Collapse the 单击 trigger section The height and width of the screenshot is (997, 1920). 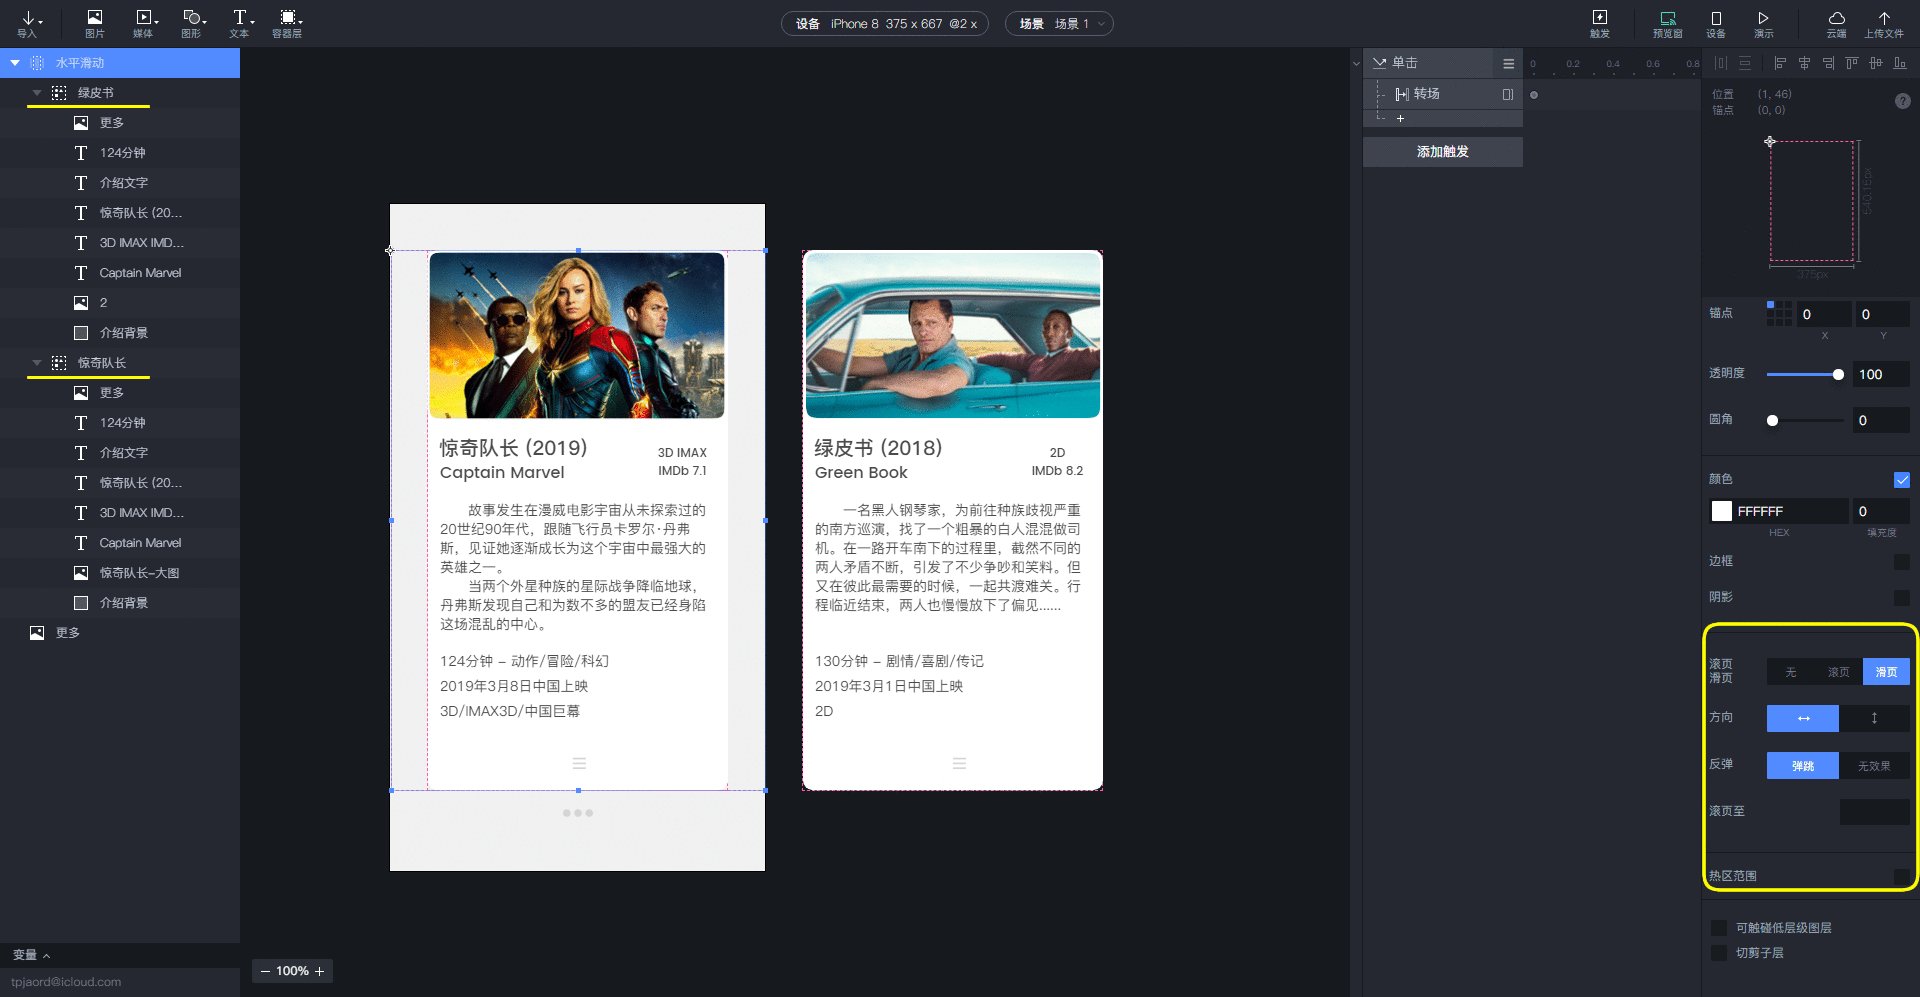point(1380,63)
